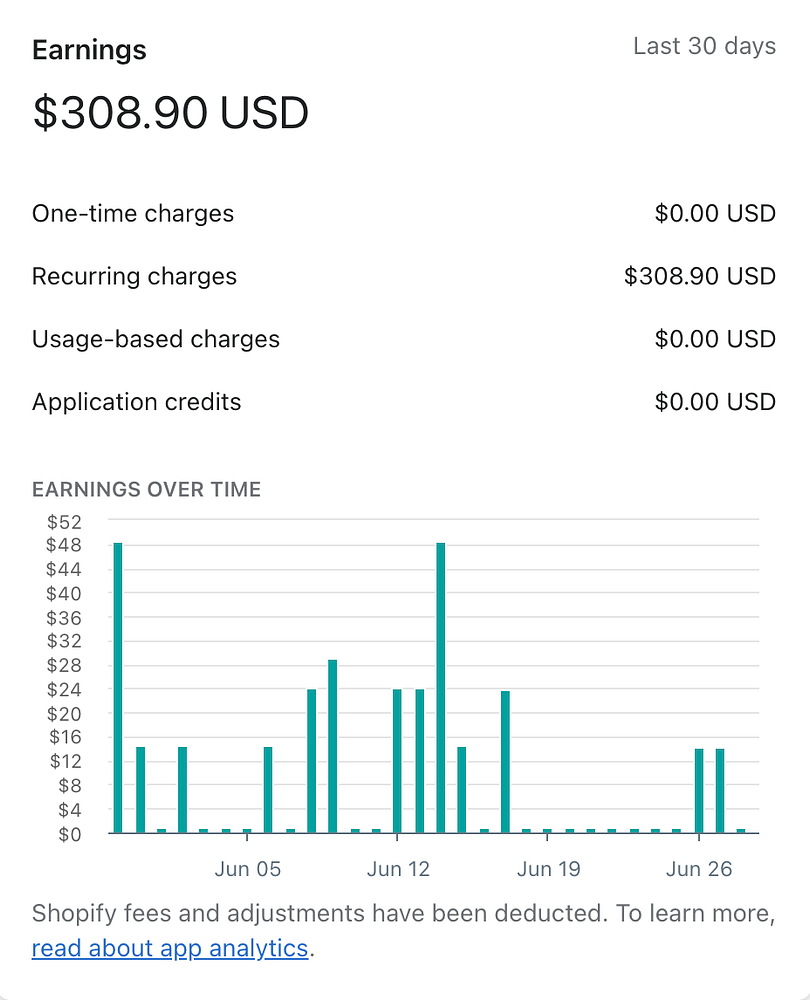Open the read about app analytics link
The image size is (810, 1000).
pos(170,948)
